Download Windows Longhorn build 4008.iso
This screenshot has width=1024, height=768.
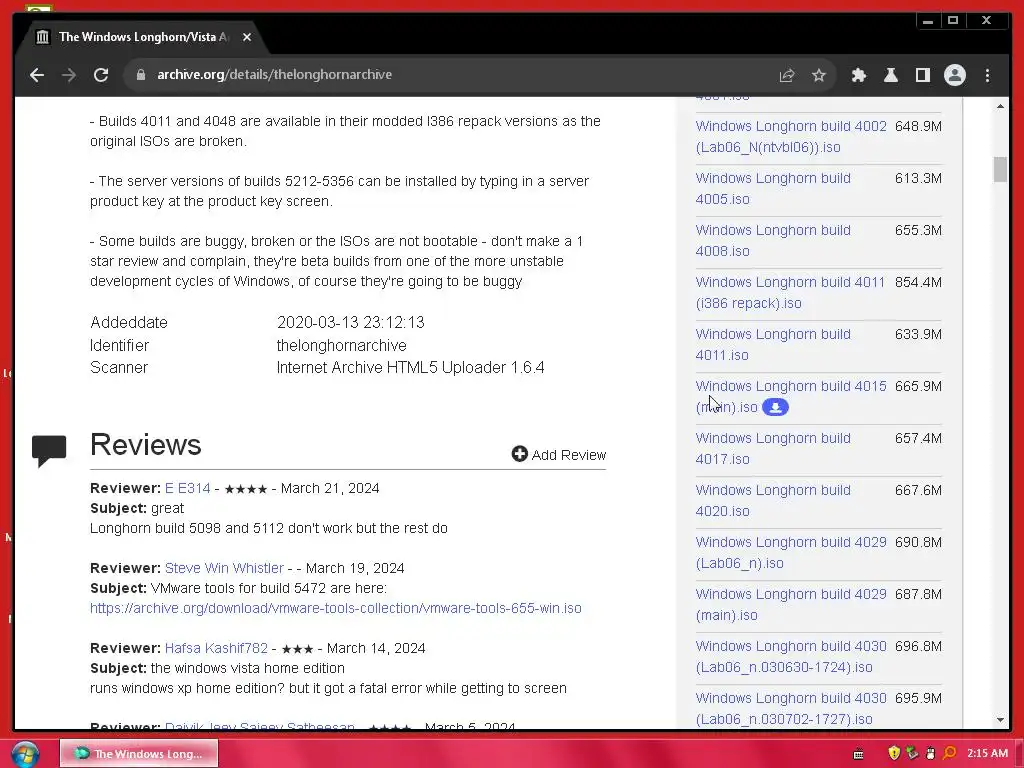tap(773, 240)
